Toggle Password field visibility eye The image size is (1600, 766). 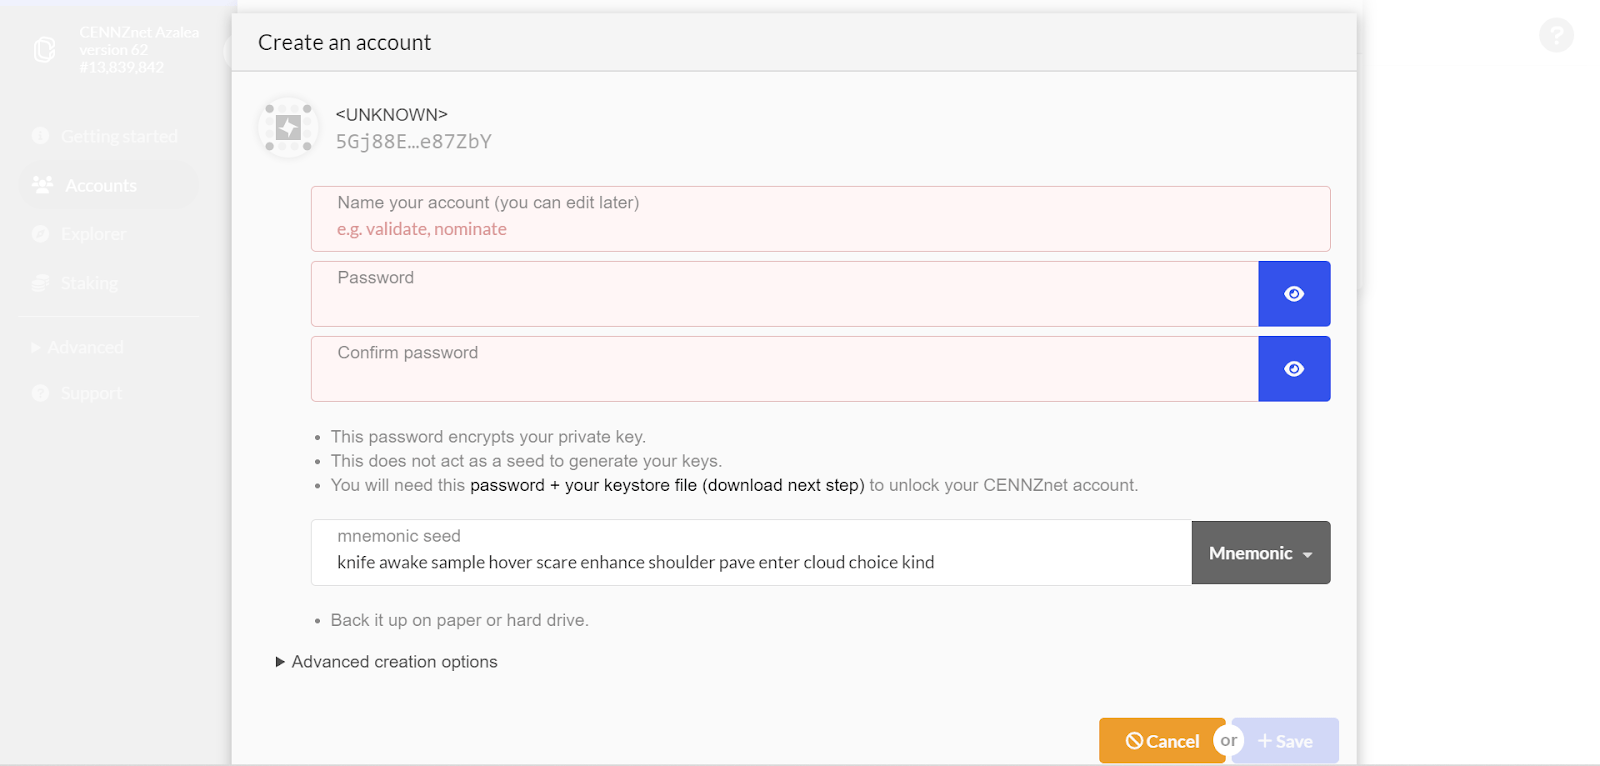1294,294
